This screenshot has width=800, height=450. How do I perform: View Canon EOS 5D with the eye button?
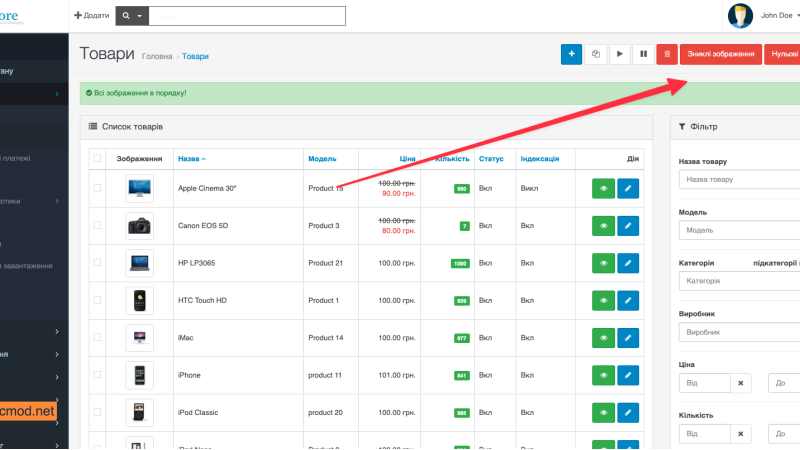coord(603,226)
